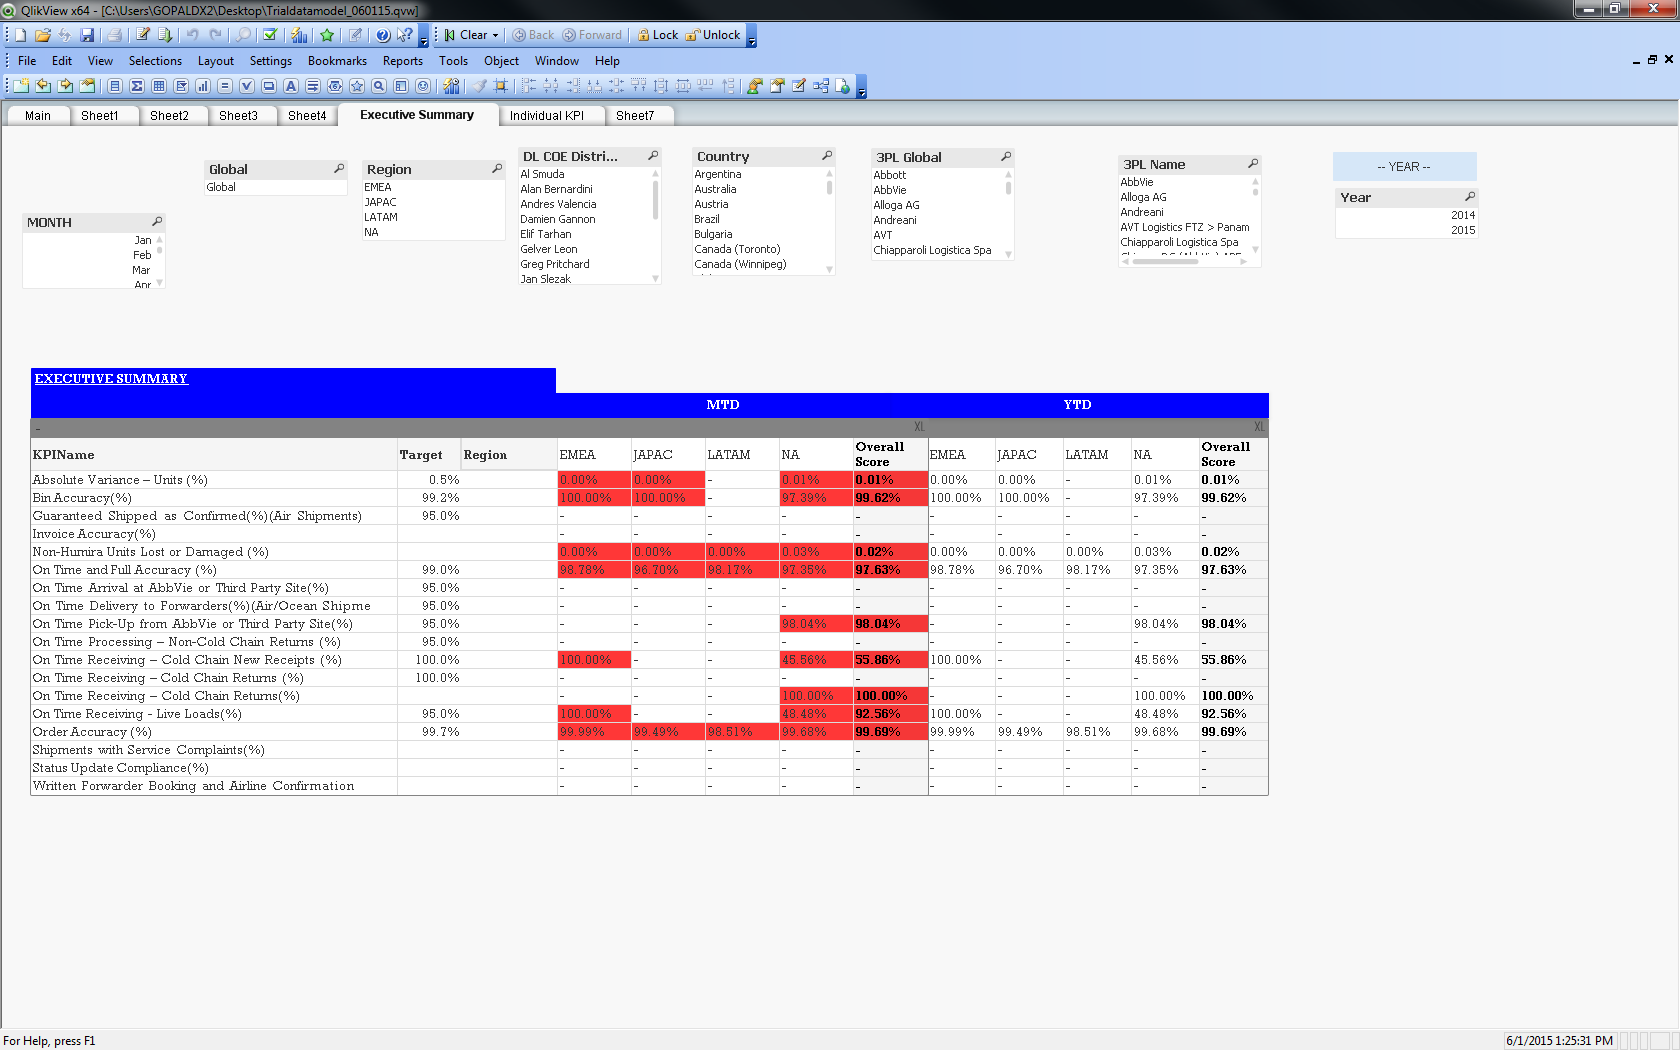The image size is (1680, 1050).
Task: Create a Chart object icon
Action: pos(203,86)
